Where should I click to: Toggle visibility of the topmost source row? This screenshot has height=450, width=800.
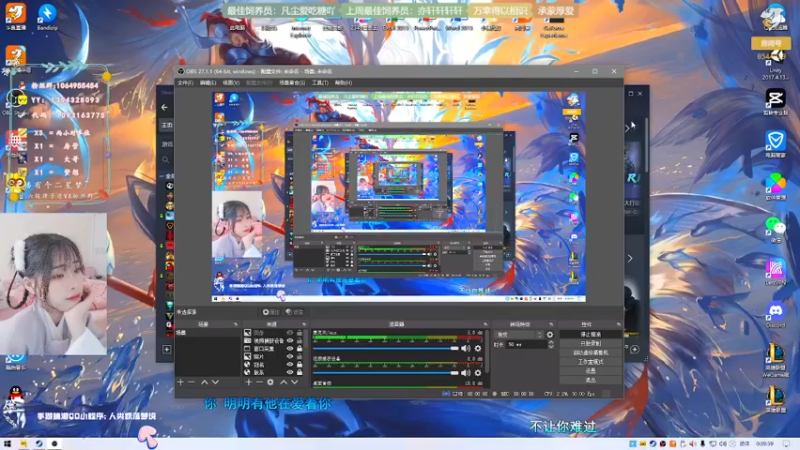pos(290,333)
